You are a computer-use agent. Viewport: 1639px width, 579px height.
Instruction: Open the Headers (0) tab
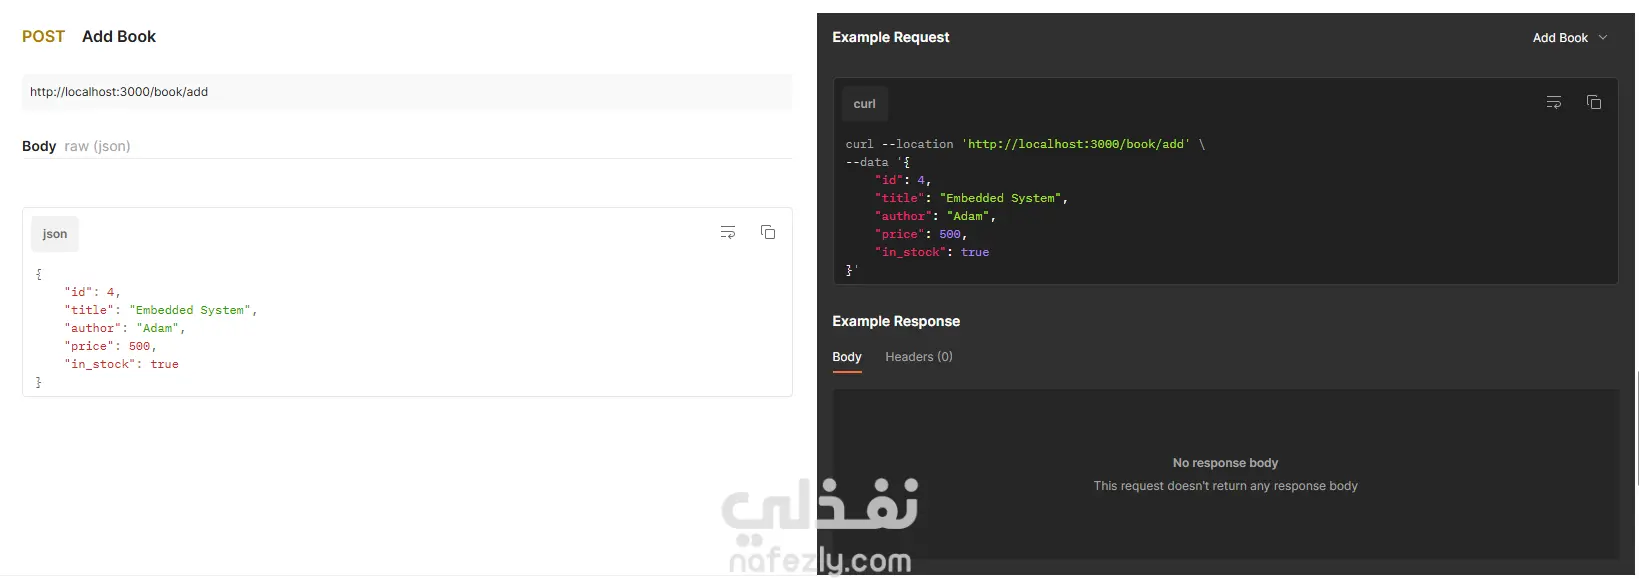(x=918, y=357)
